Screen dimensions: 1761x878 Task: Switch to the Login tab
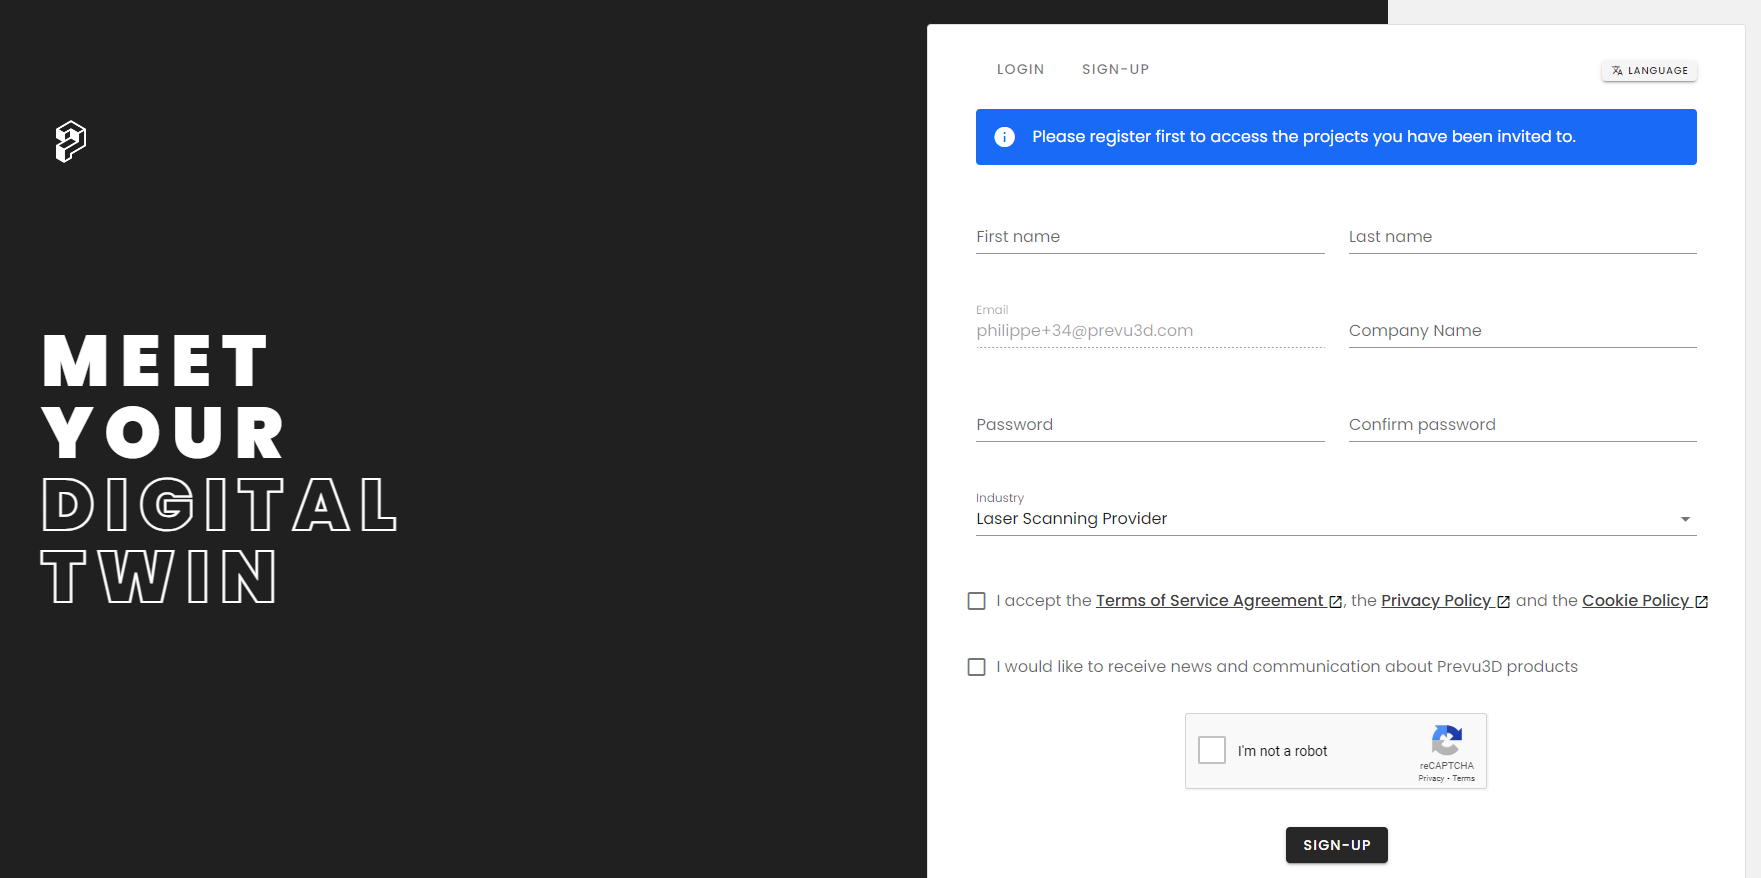click(x=1020, y=69)
